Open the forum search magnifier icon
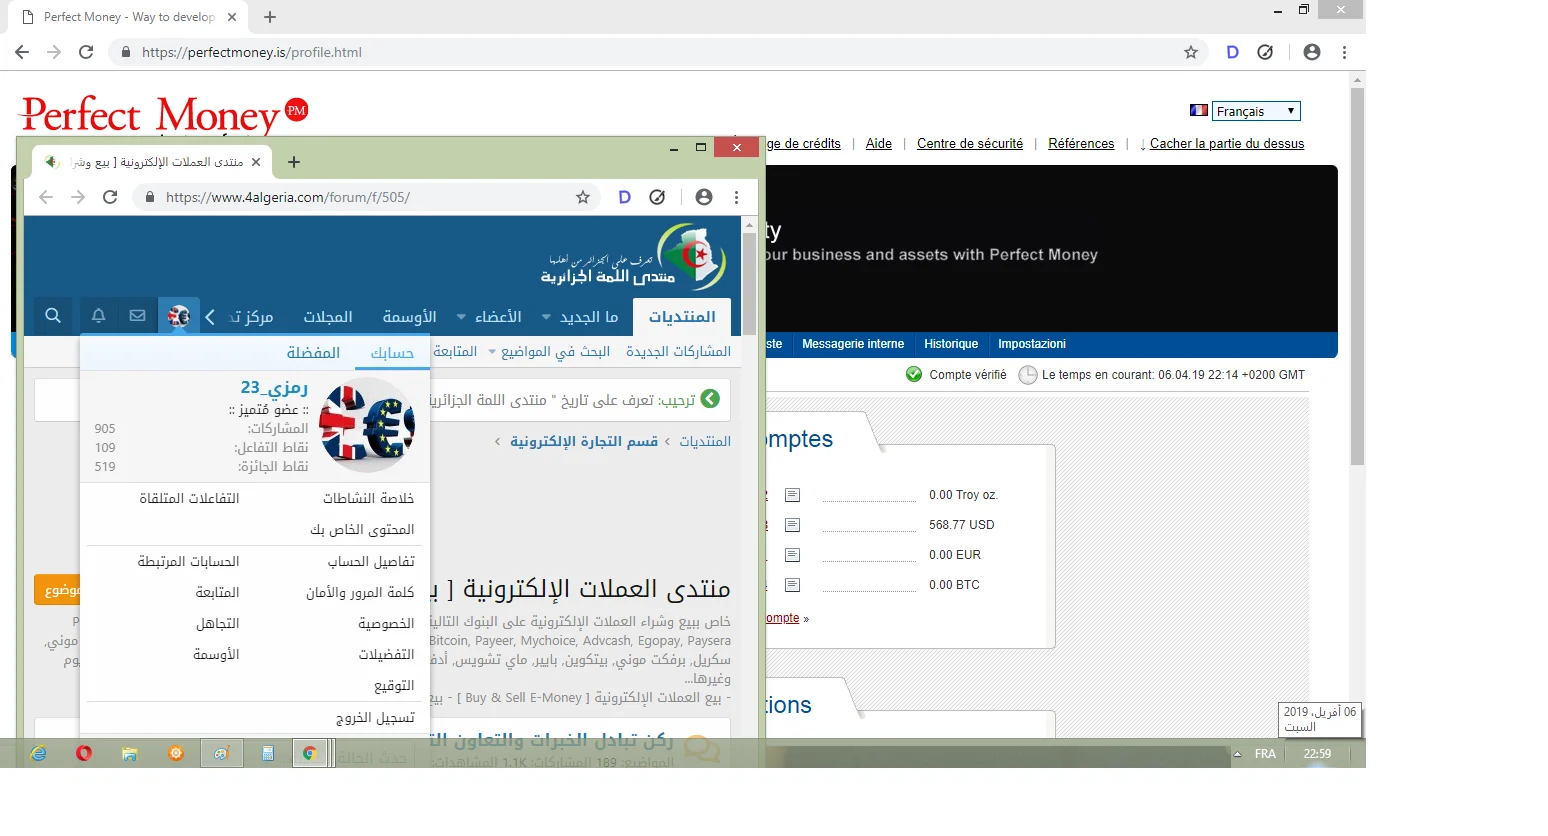 tap(53, 316)
